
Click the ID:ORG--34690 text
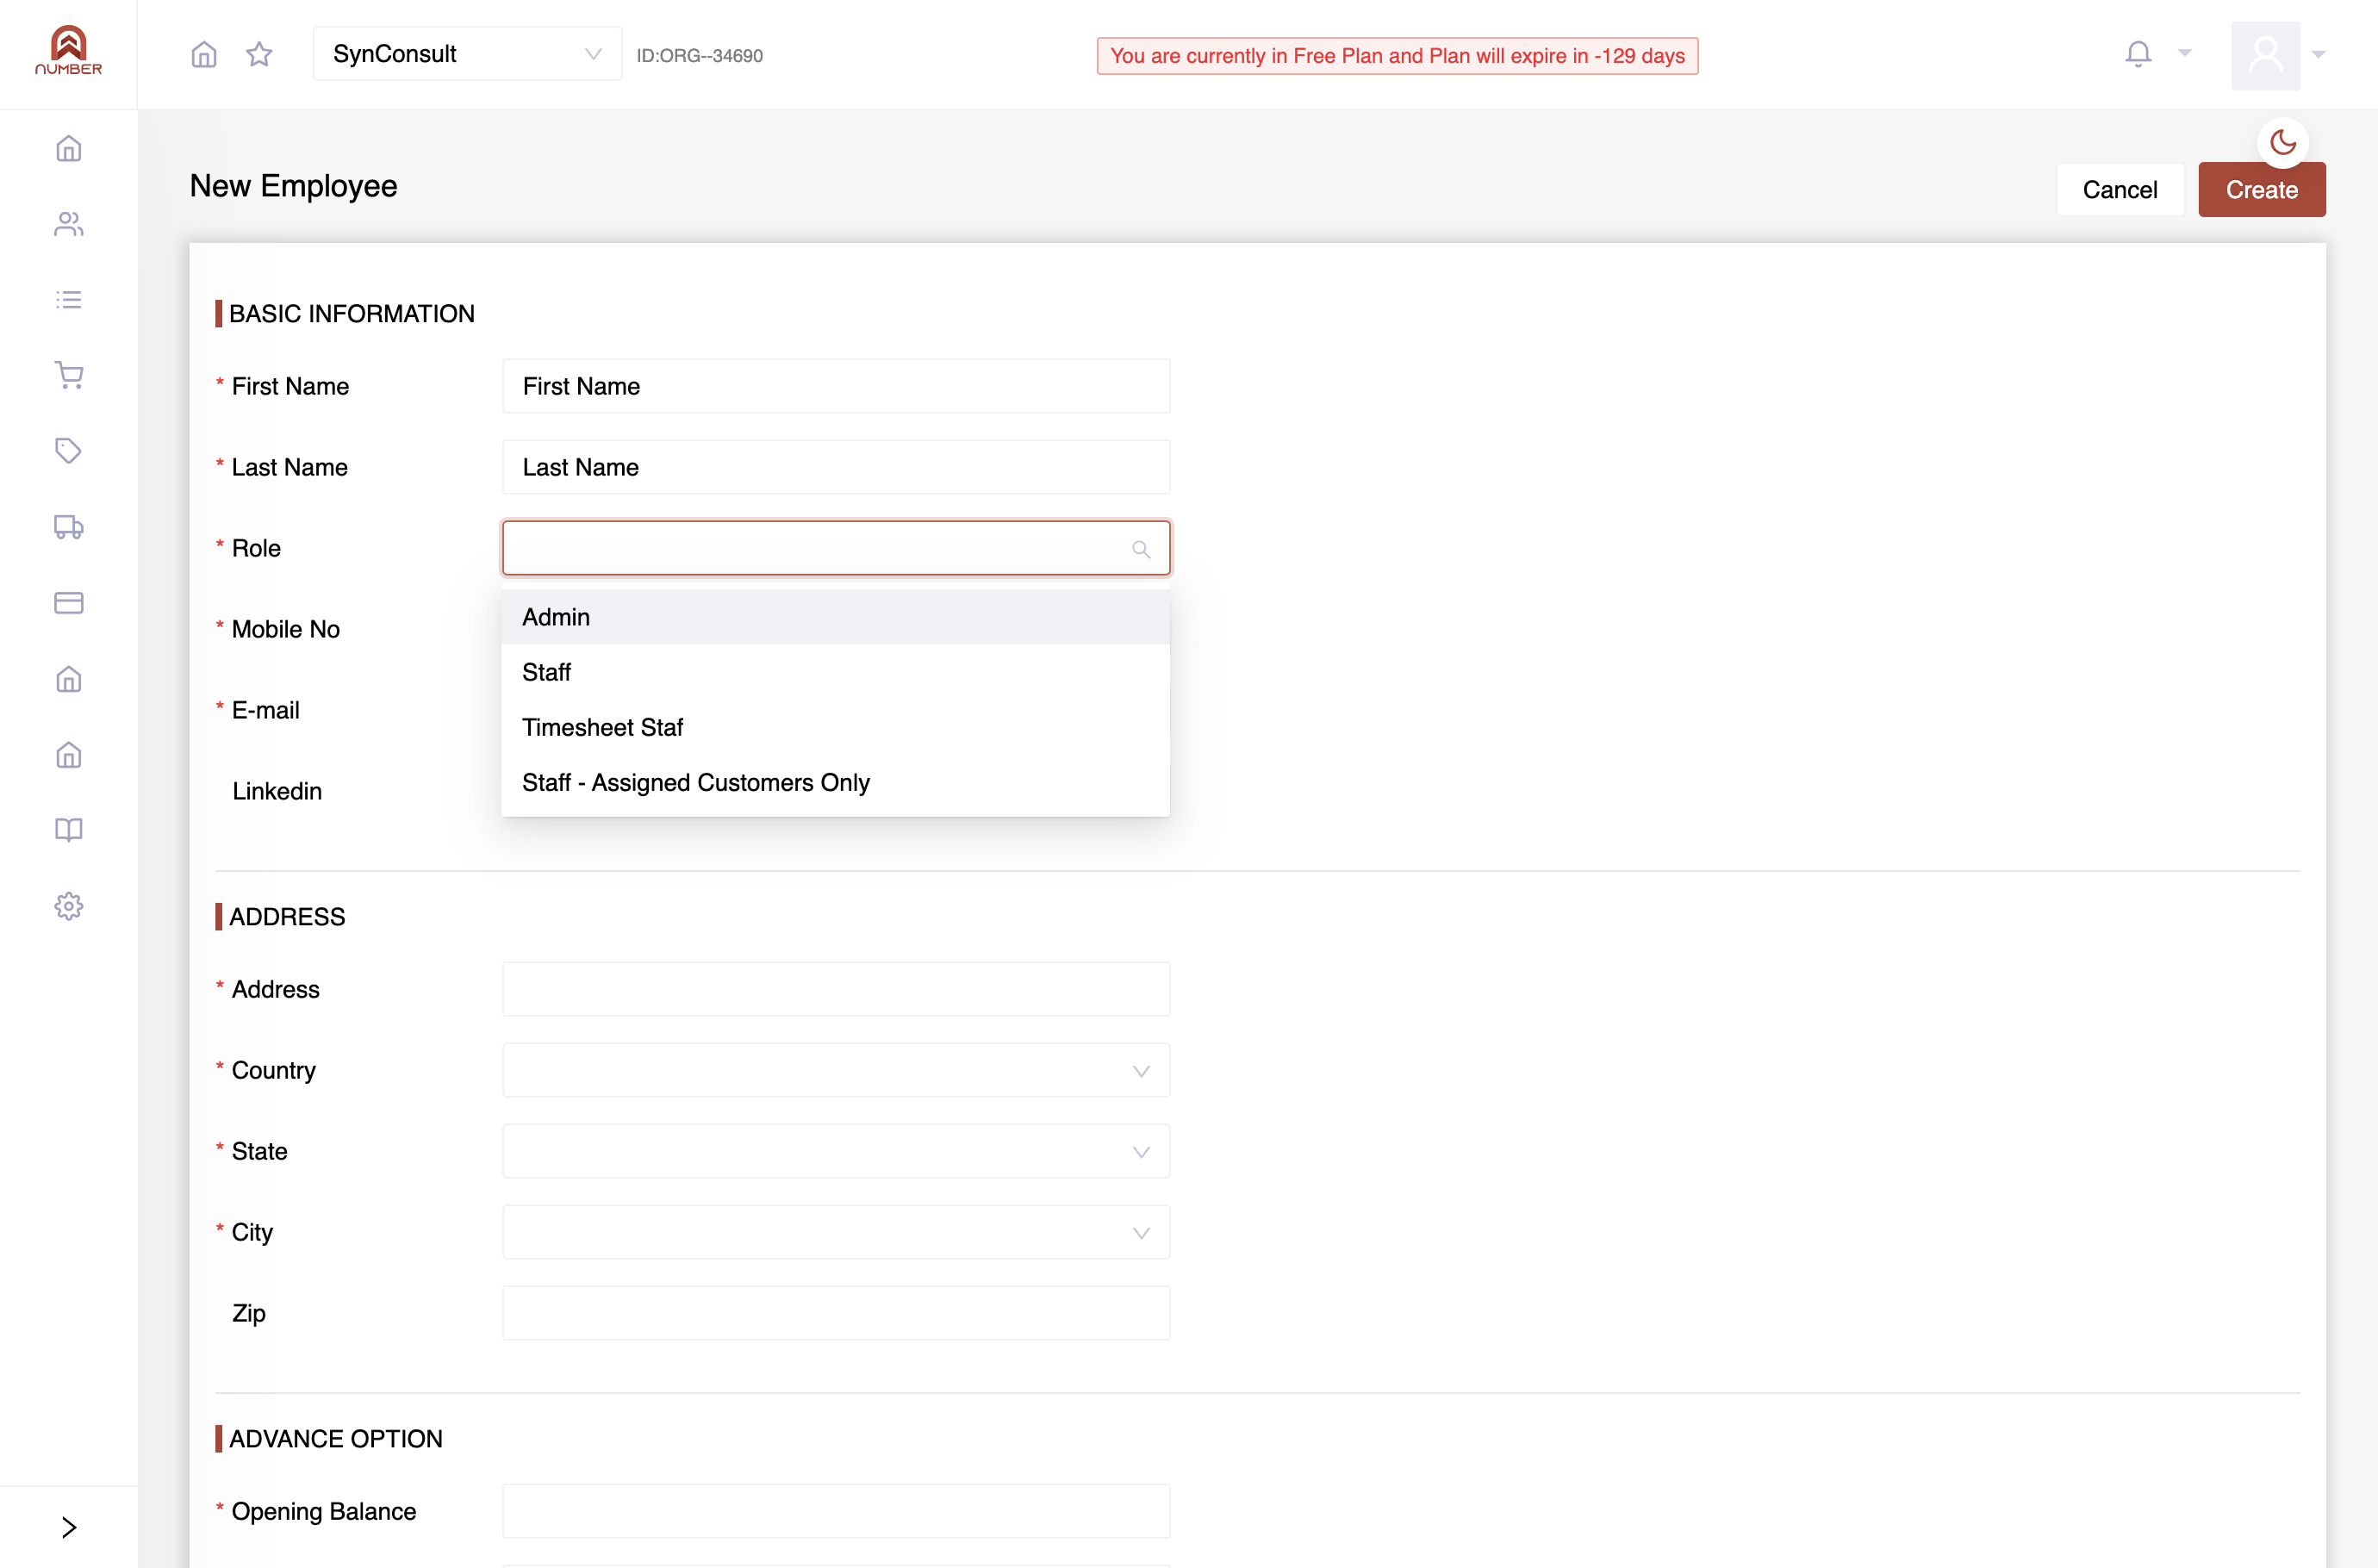[x=700, y=56]
